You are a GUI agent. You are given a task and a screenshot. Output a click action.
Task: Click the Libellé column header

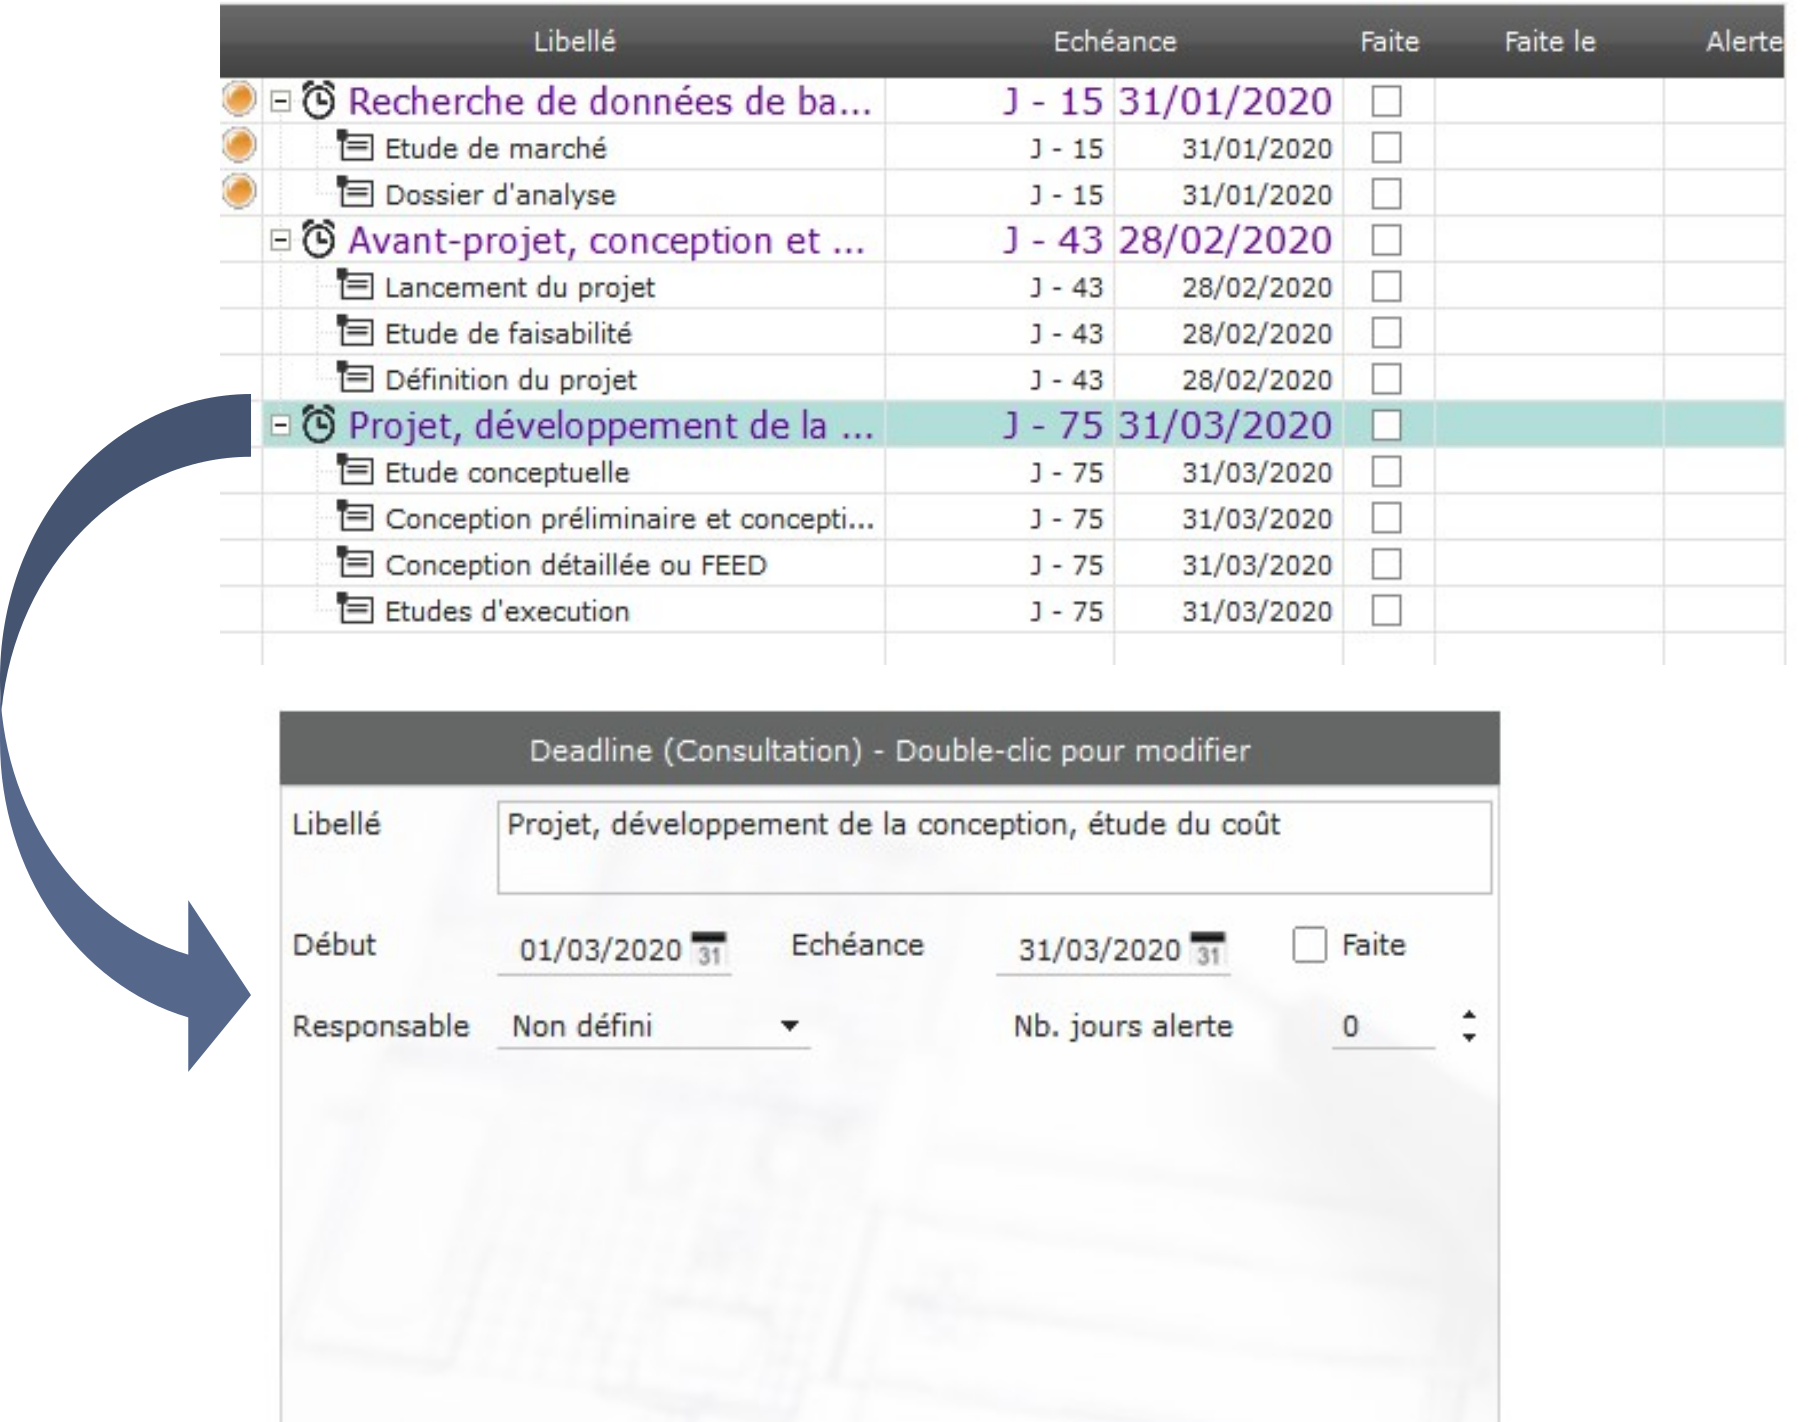[574, 42]
